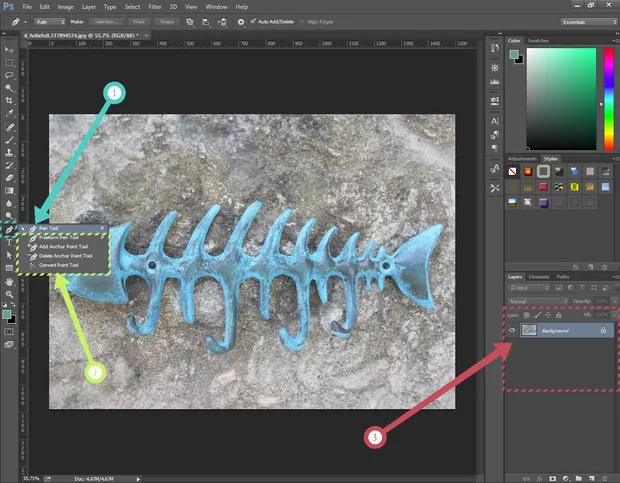This screenshot has height=483, width=620.
Task: Choose the Hand tool
Action: coord(9,281)
